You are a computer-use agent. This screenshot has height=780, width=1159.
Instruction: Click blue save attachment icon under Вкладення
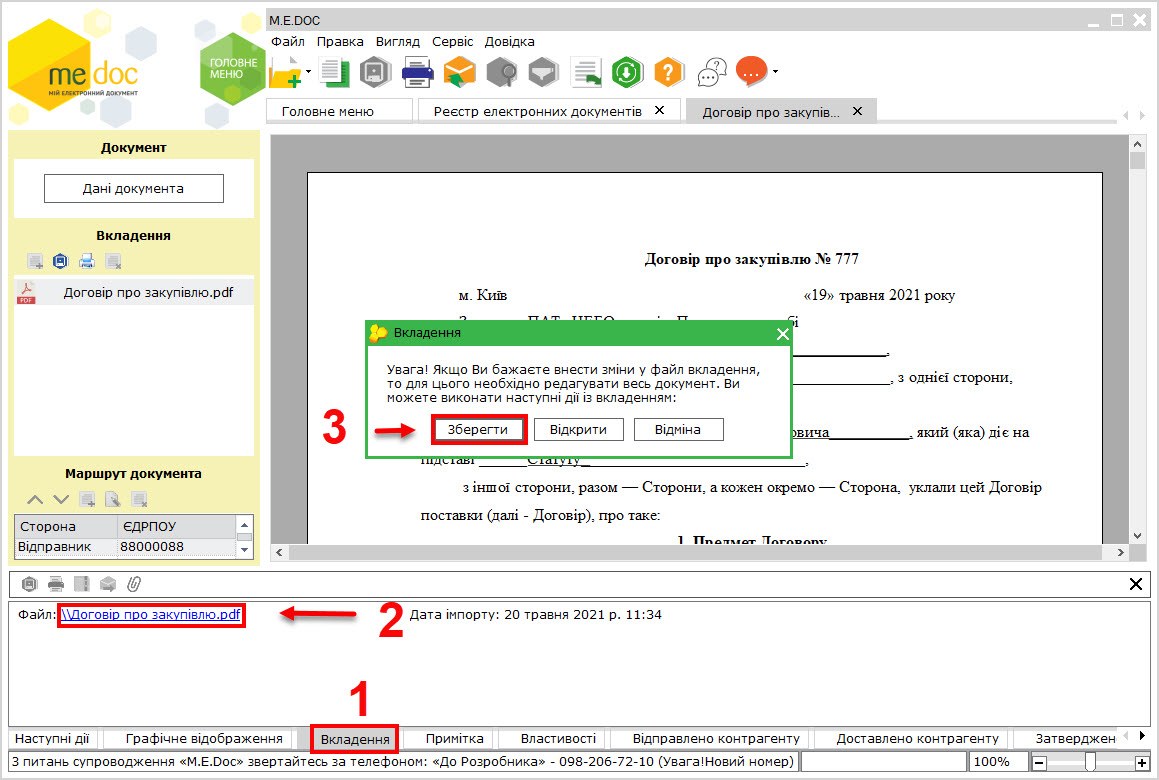tap(61, 261)
